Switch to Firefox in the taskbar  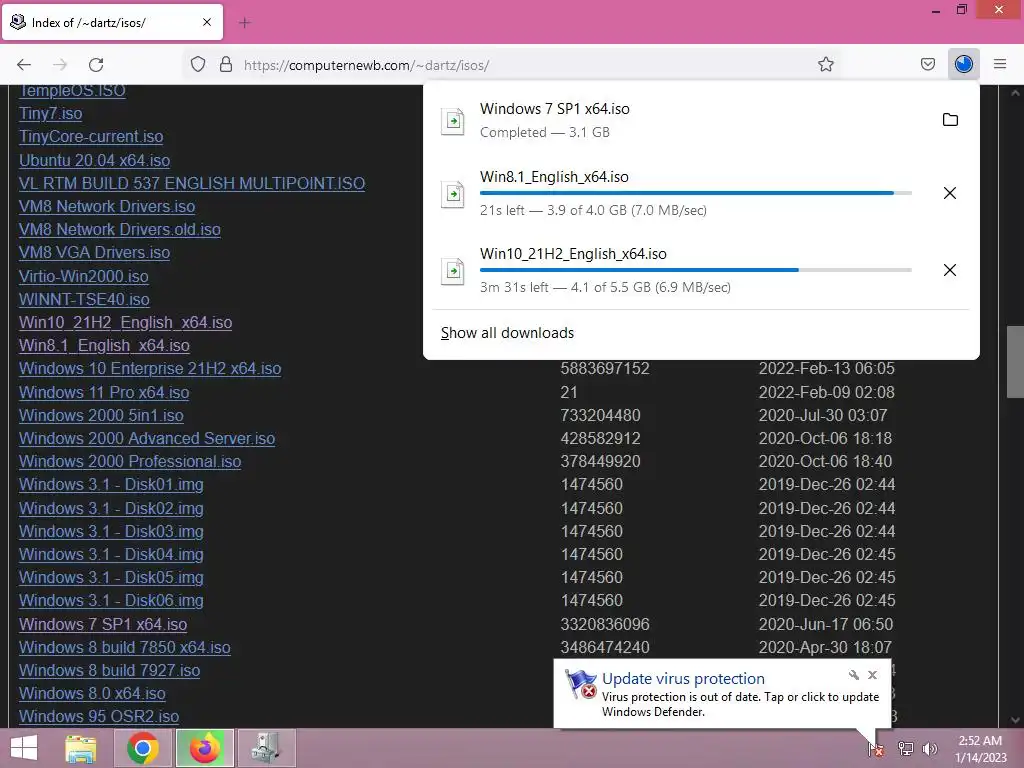coord(205,748)
